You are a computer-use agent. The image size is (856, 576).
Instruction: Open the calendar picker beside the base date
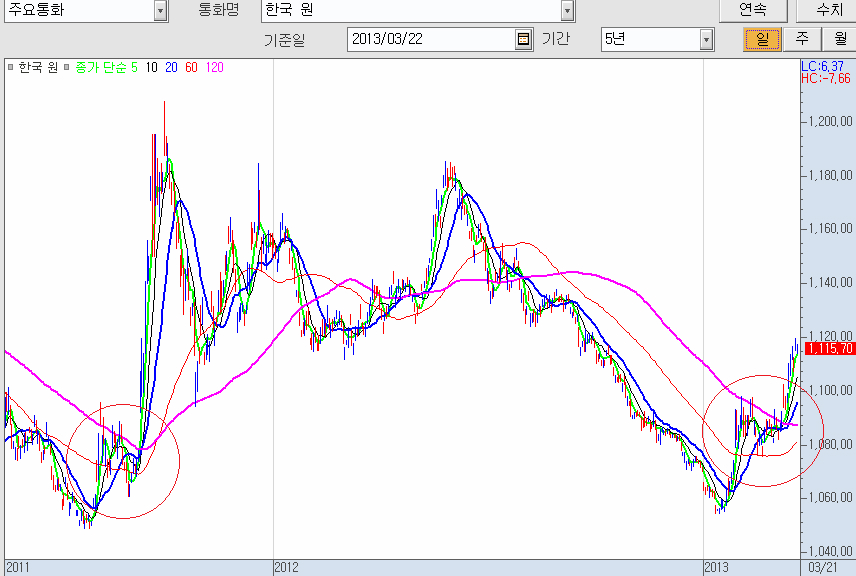(524, 40)
